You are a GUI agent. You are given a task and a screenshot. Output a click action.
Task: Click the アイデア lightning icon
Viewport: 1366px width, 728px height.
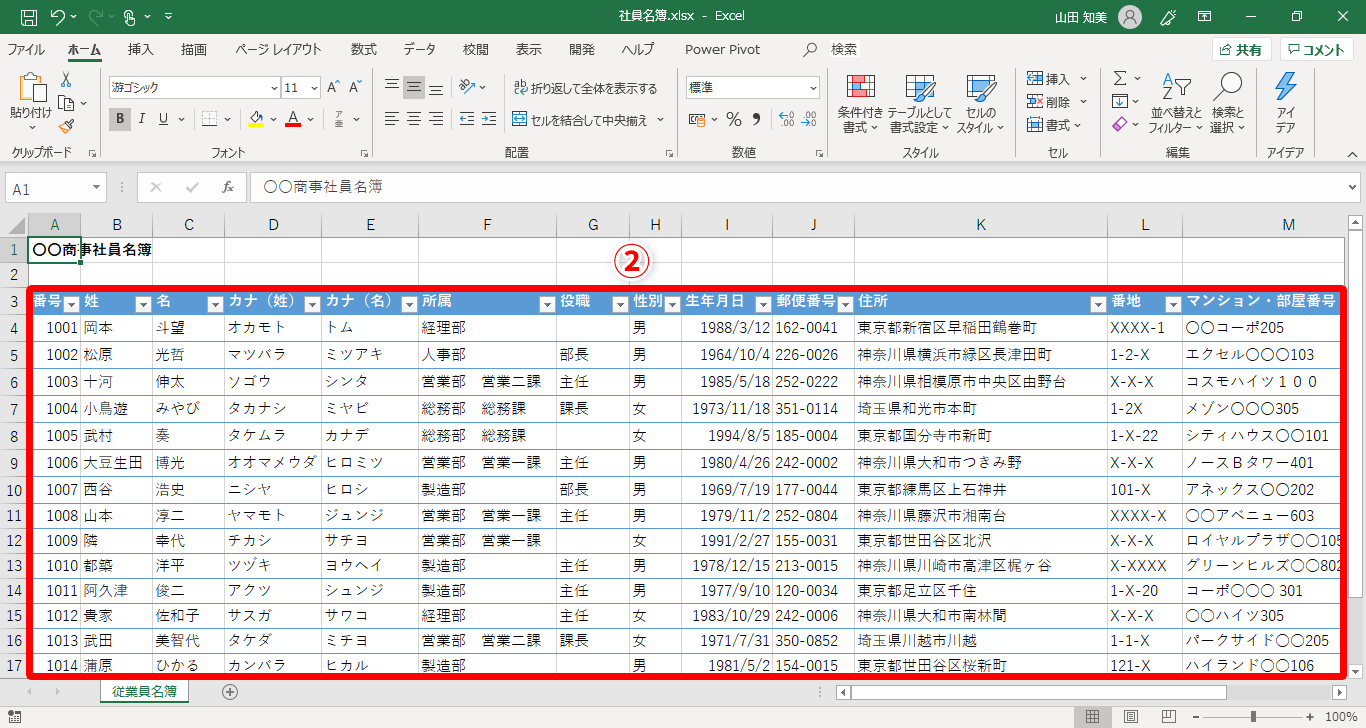point(1286,104)
